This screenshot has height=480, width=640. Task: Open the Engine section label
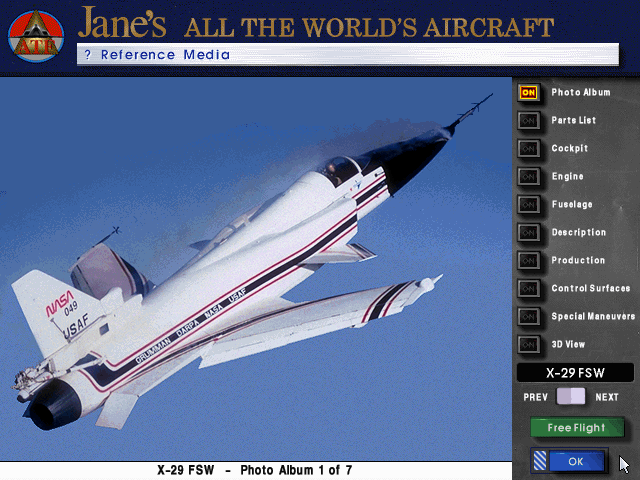pos(567,176)
